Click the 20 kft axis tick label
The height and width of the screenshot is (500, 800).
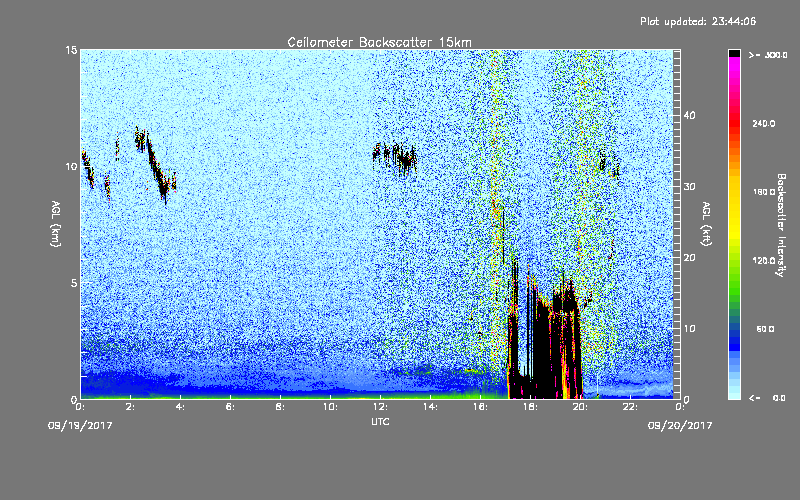[689, 258]
